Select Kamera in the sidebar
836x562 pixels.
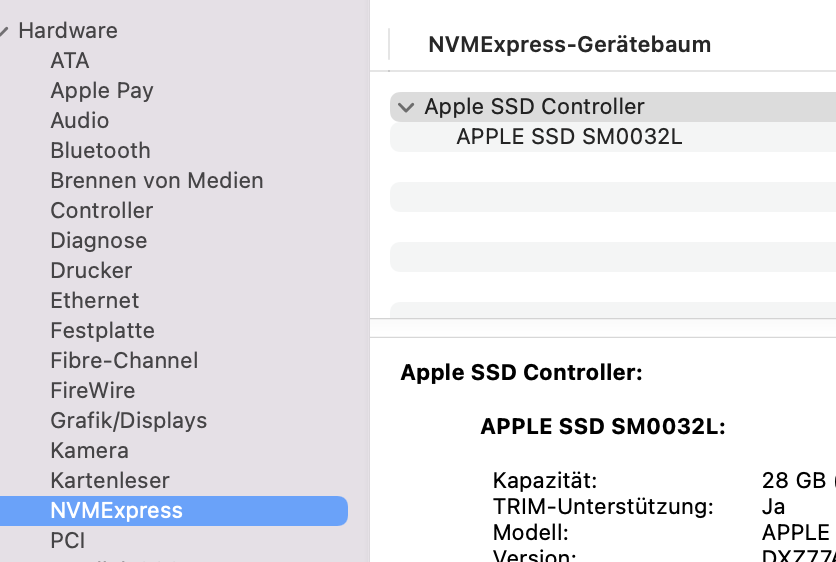click(90, 451)
